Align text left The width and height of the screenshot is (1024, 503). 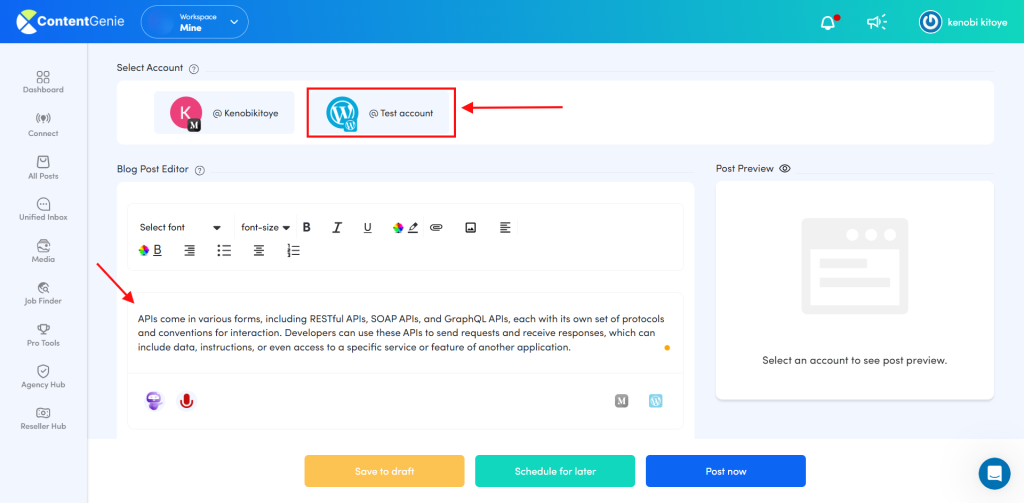(x=505, y=227)
